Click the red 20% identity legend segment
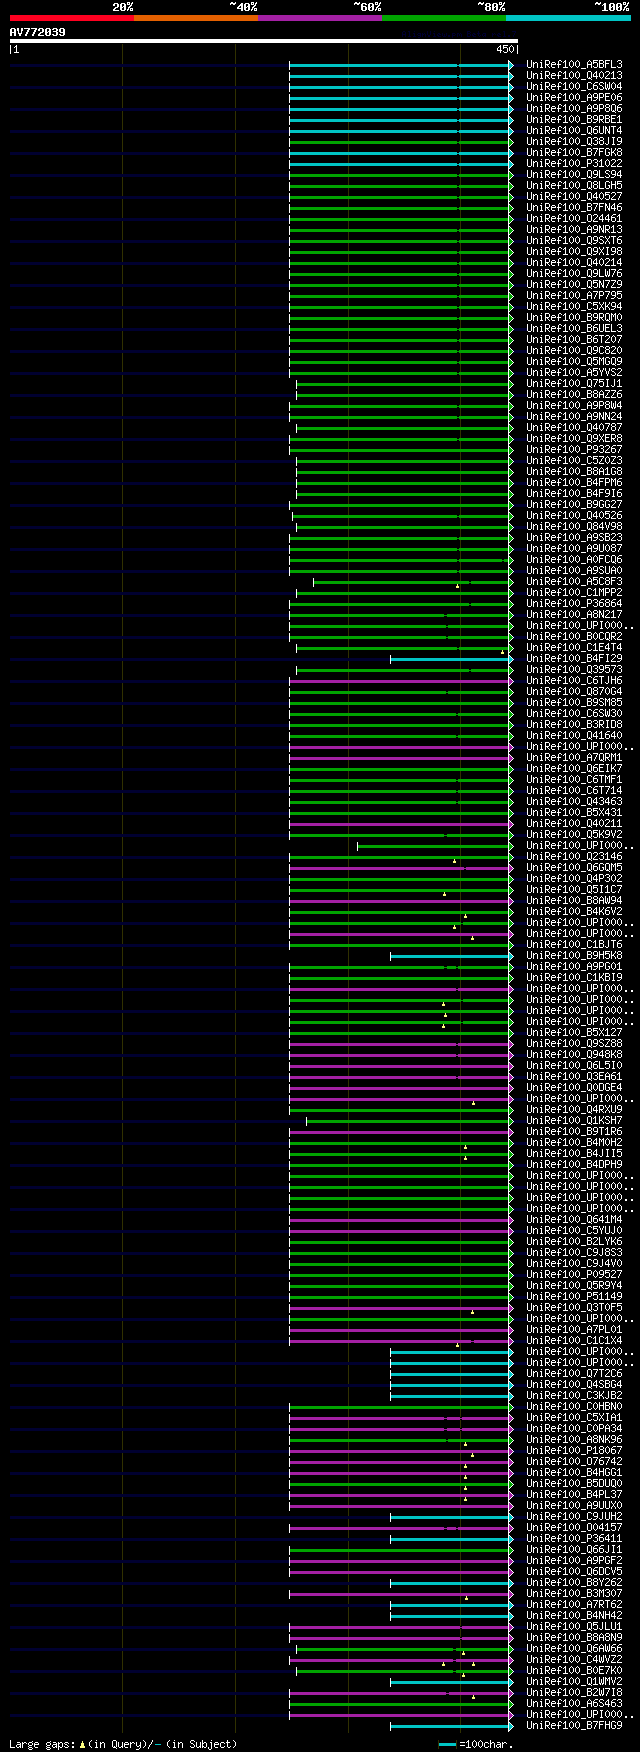 71,18
